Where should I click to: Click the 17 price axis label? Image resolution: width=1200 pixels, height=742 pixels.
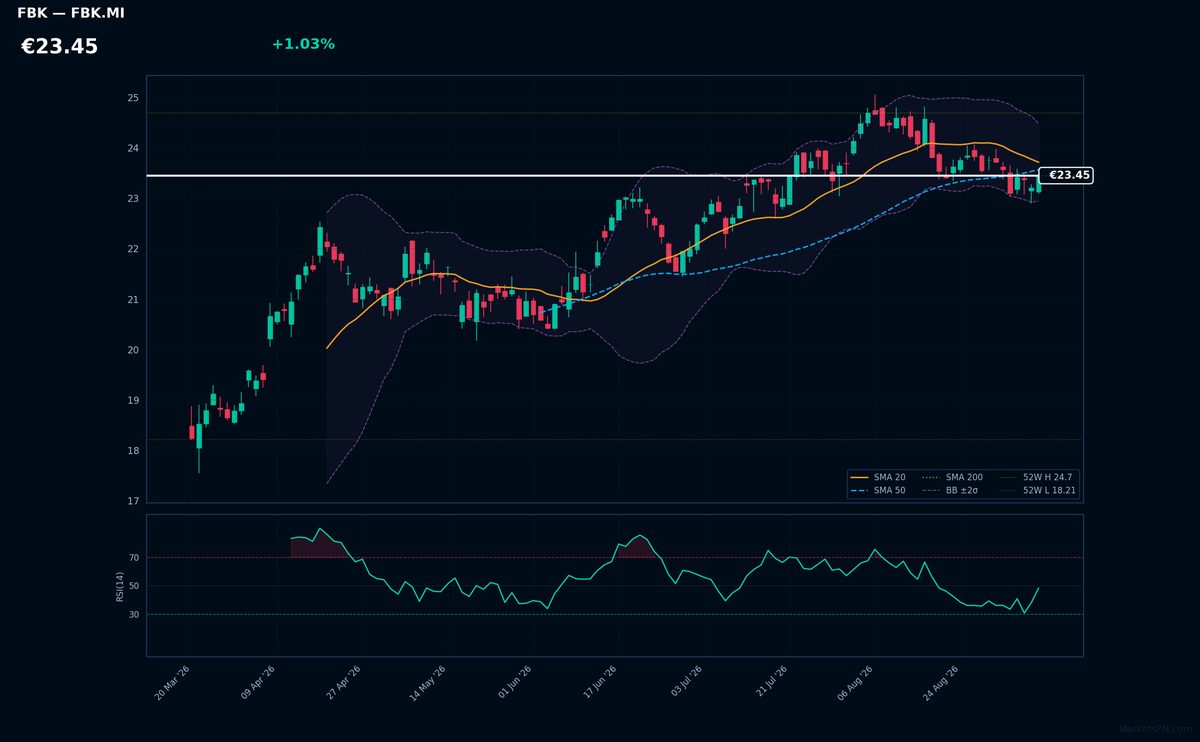(x=133, y=501)
